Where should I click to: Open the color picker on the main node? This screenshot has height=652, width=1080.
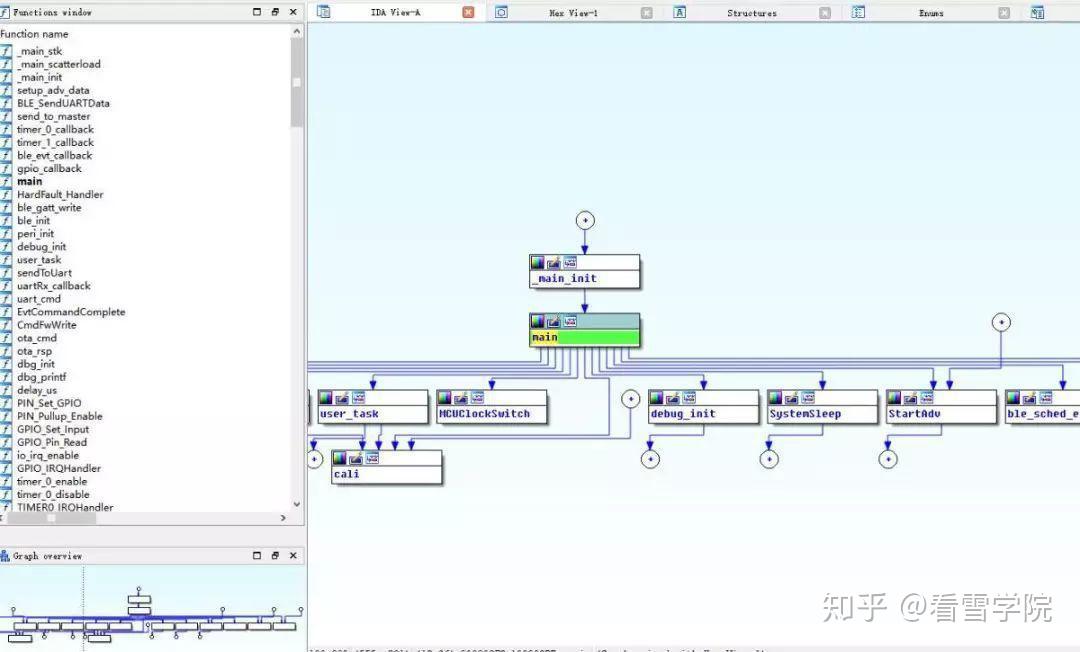(x=538, y=322)
